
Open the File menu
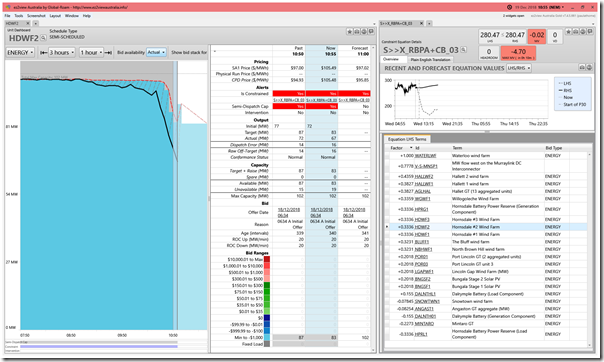coord(7,16)
